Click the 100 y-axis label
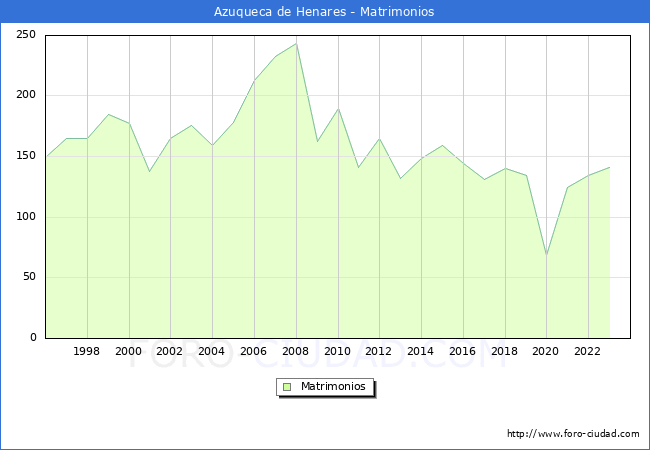This screenshot has height=450, width=650. [x=26, y=216]
